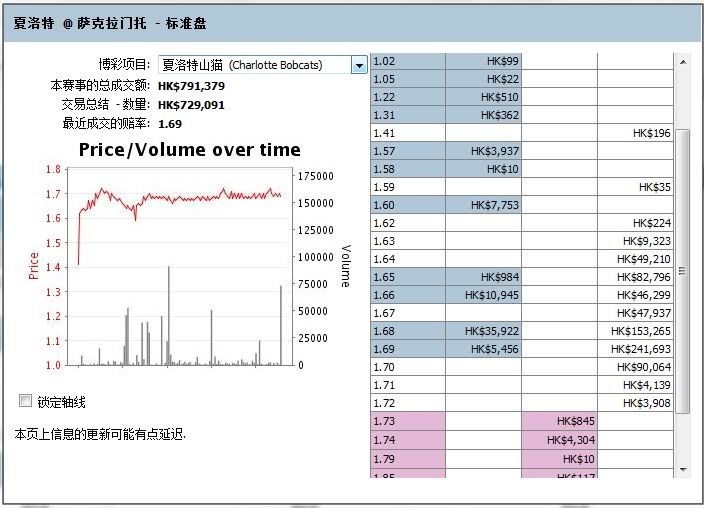The height and width of the screenshot is (508, 704).
Task: Click the HK$90,064 amount at price 1.70
Action: pos(636,367)
